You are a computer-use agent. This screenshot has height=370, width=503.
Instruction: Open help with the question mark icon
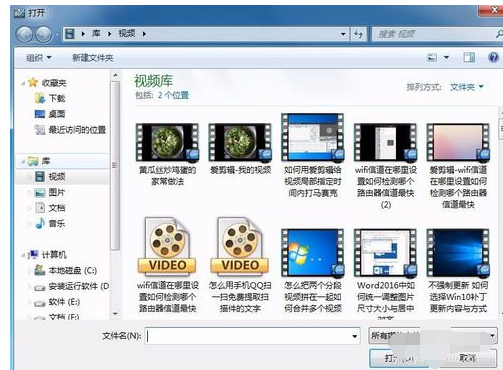pyautogui.click(x=493, y=58)
